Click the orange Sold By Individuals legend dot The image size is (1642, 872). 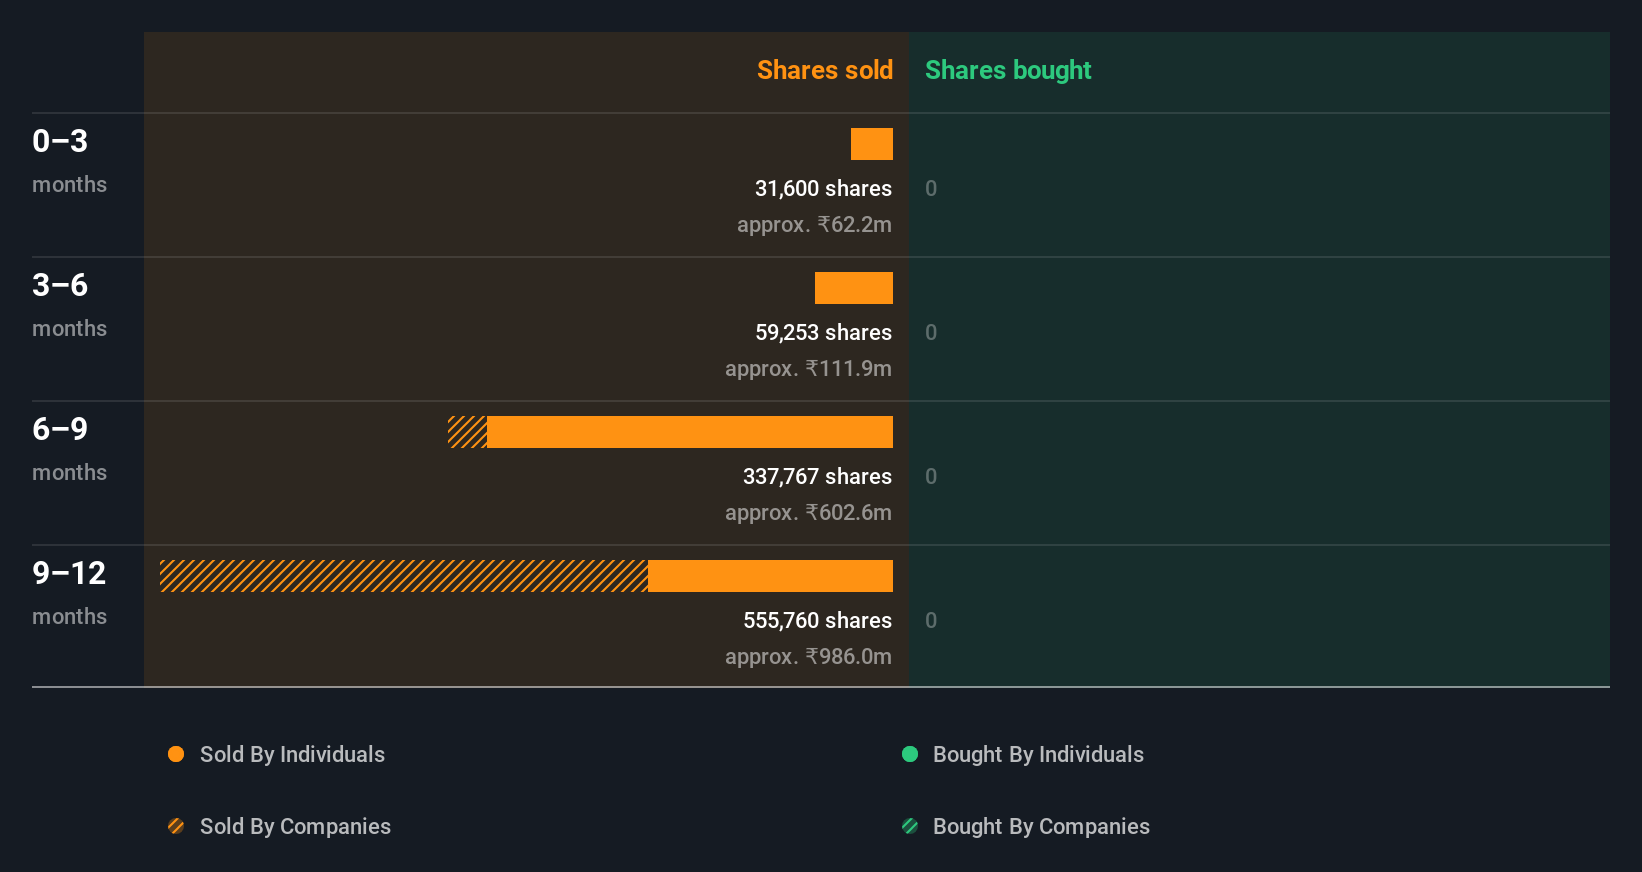[x=176, y=754]
